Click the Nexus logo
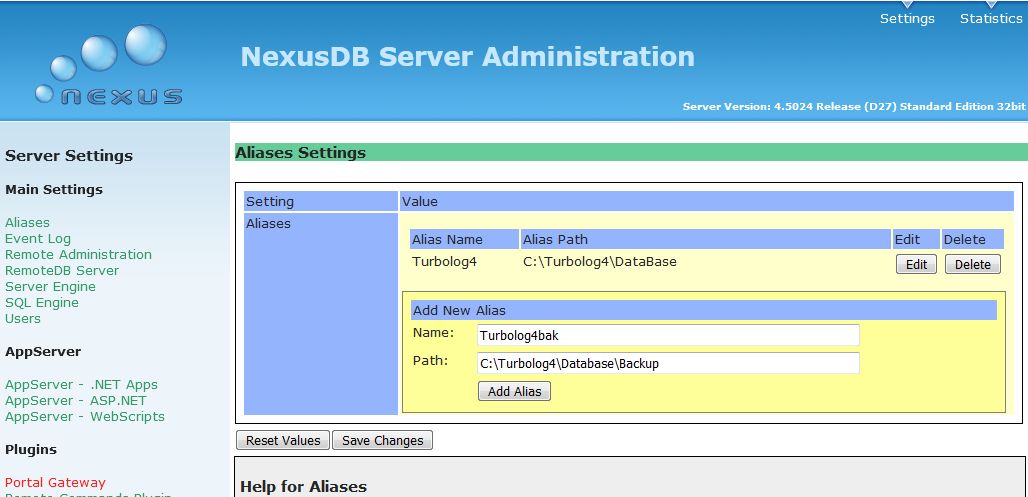 (109, 66)
